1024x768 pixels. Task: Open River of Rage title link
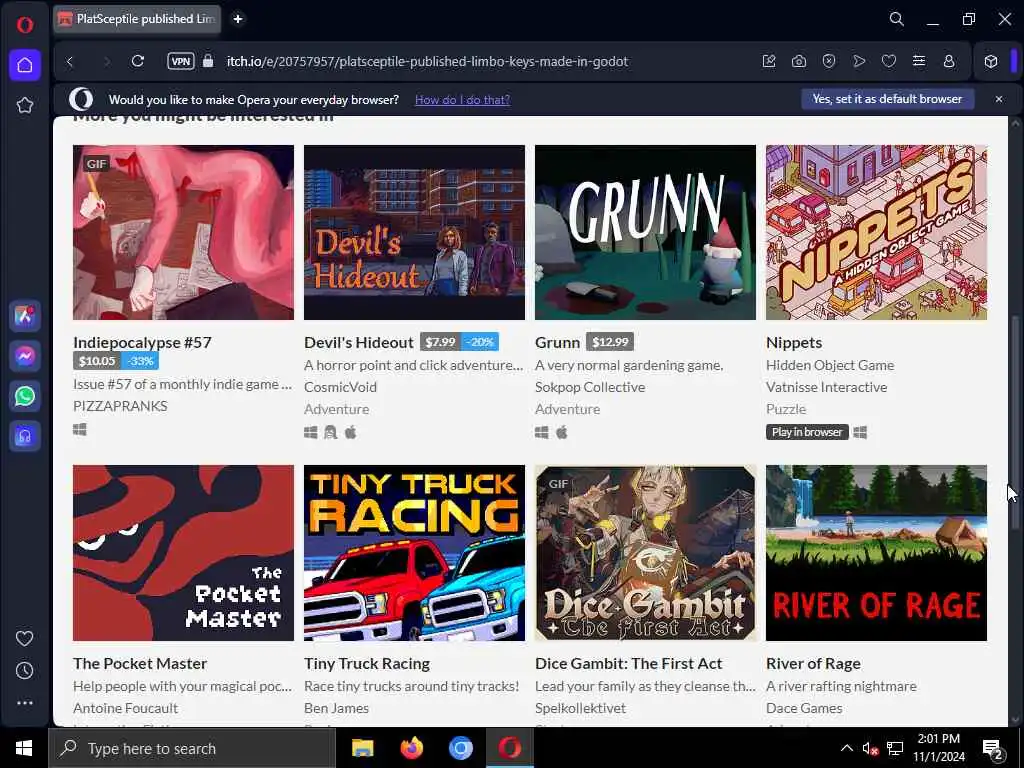tap(813, 664)
